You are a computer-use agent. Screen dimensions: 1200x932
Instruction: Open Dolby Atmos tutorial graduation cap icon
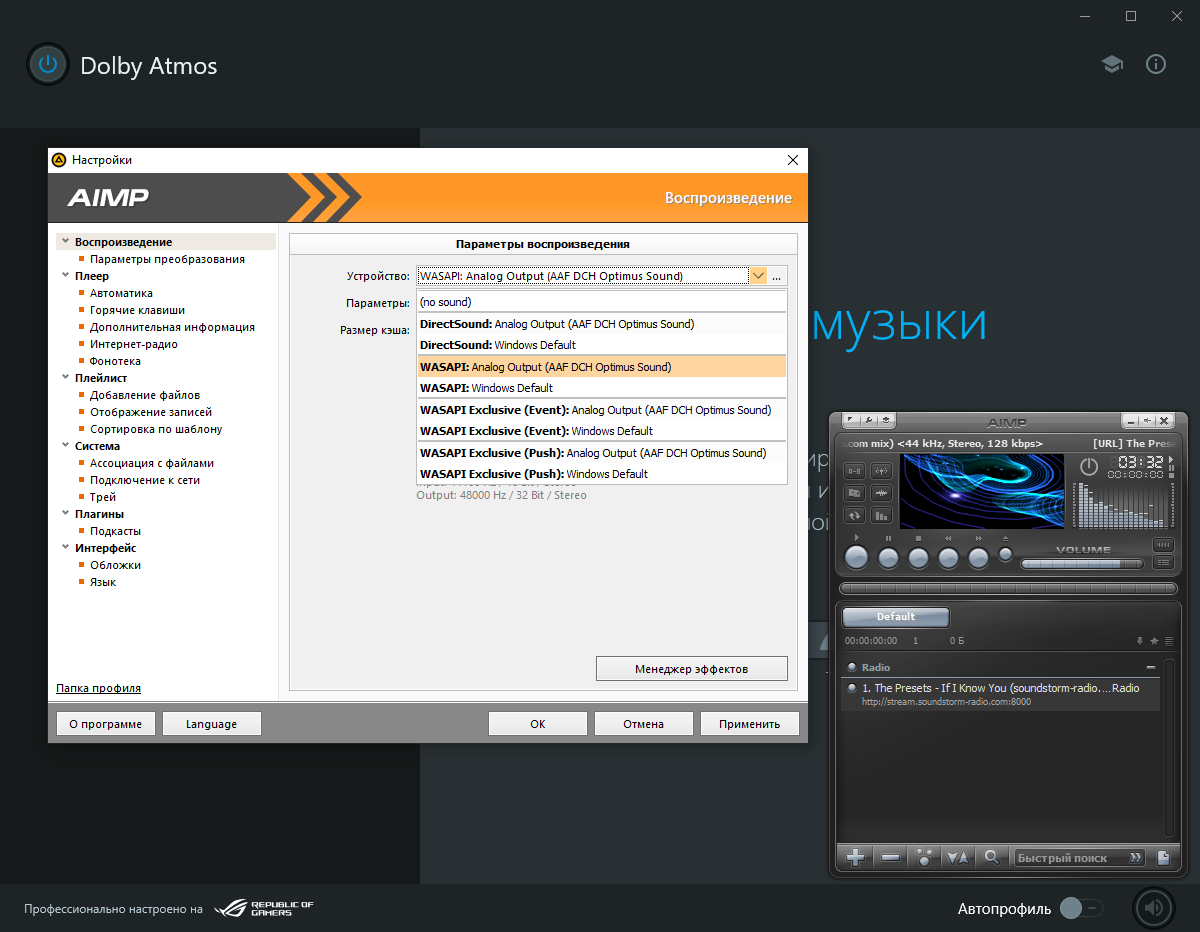click(1112, 64)
